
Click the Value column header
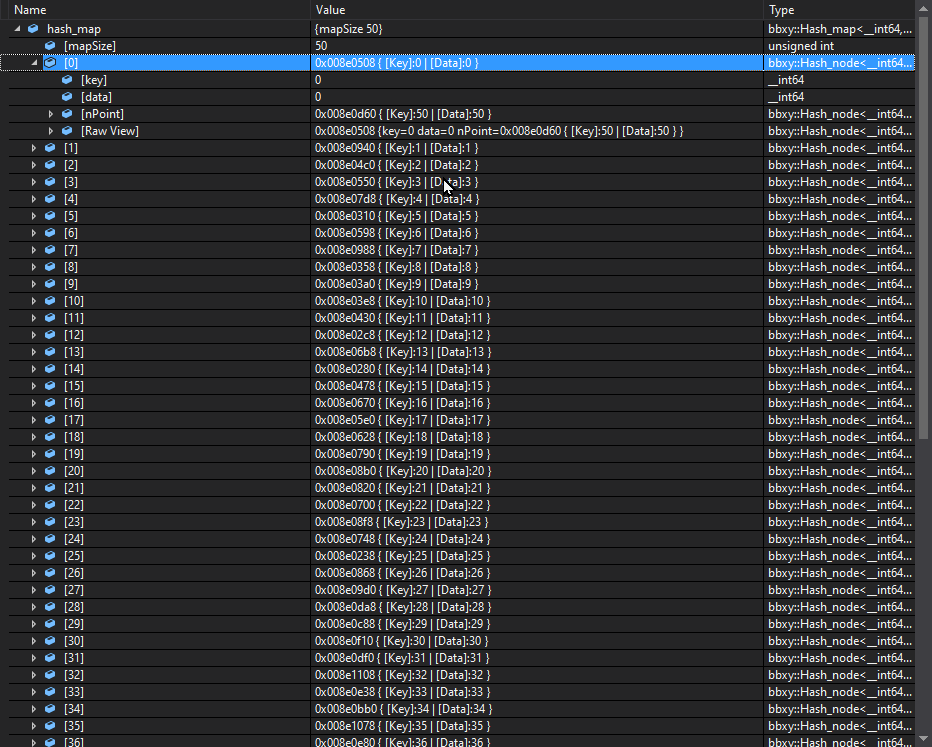pos(537,10)
